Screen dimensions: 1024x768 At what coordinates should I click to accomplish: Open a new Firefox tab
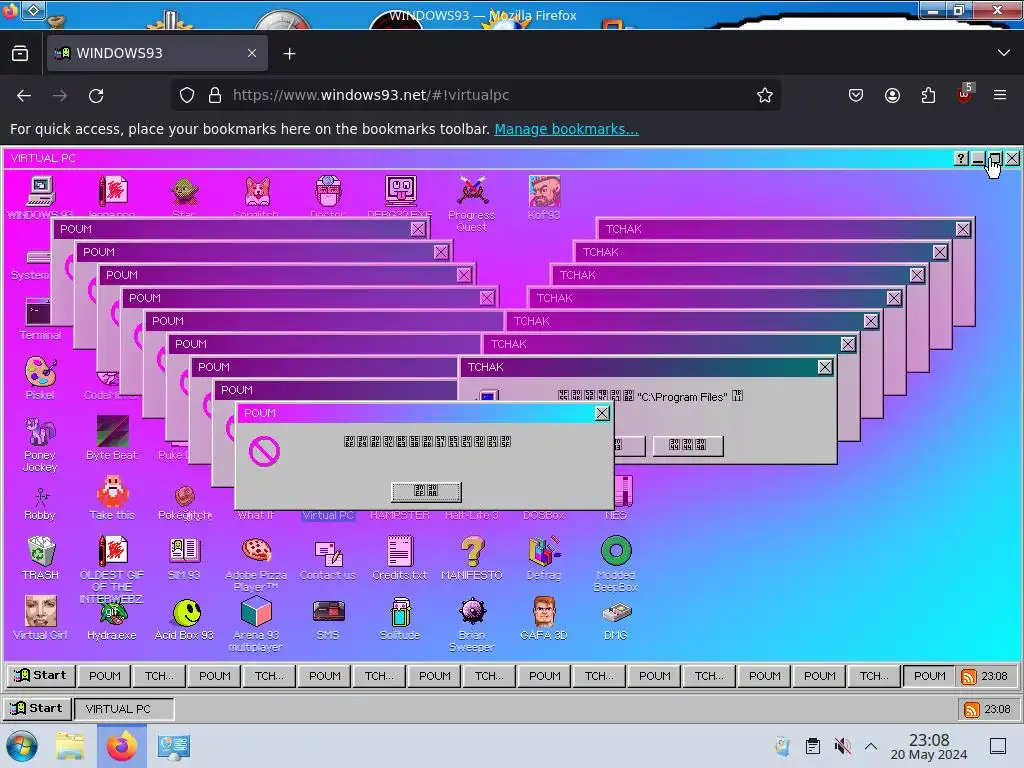pos(289,54)
